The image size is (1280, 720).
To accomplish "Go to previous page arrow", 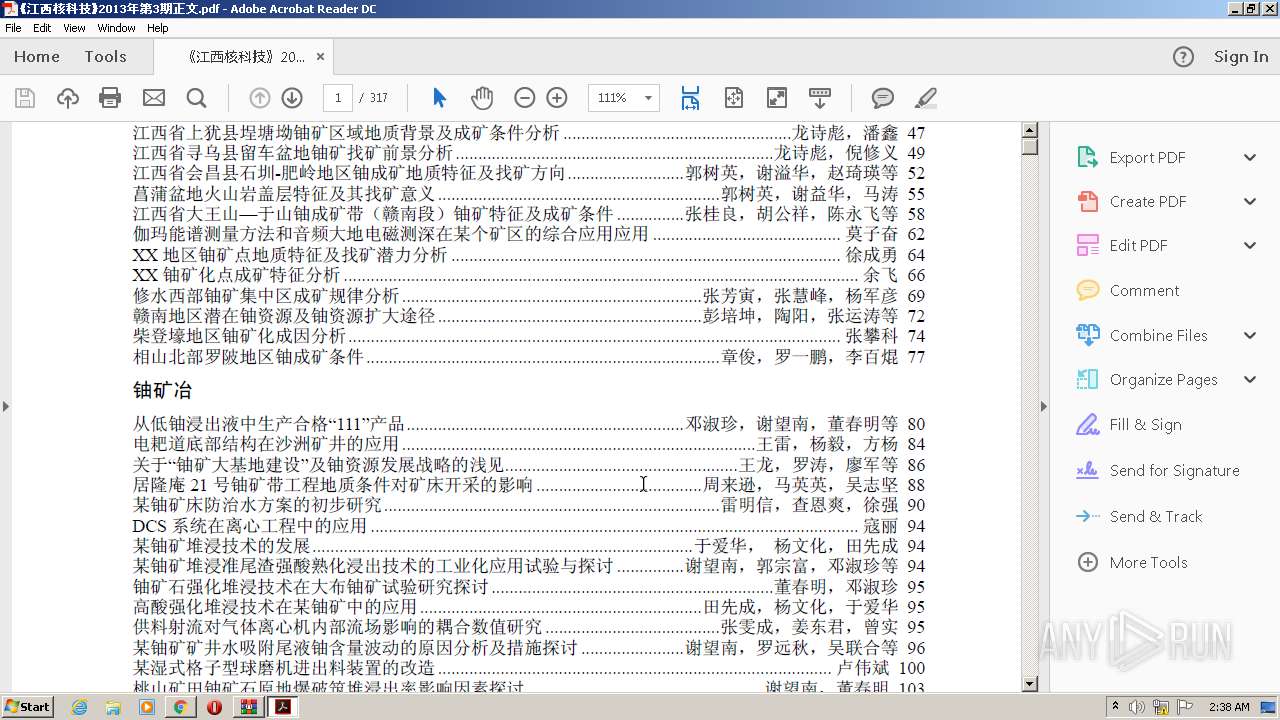I will (260, 98).
